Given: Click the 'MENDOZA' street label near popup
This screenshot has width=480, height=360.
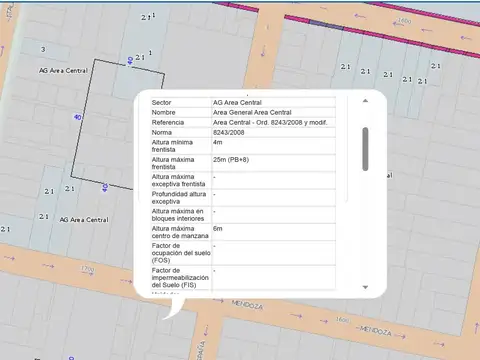Looking at the screenshot, I should click(247, 305).
